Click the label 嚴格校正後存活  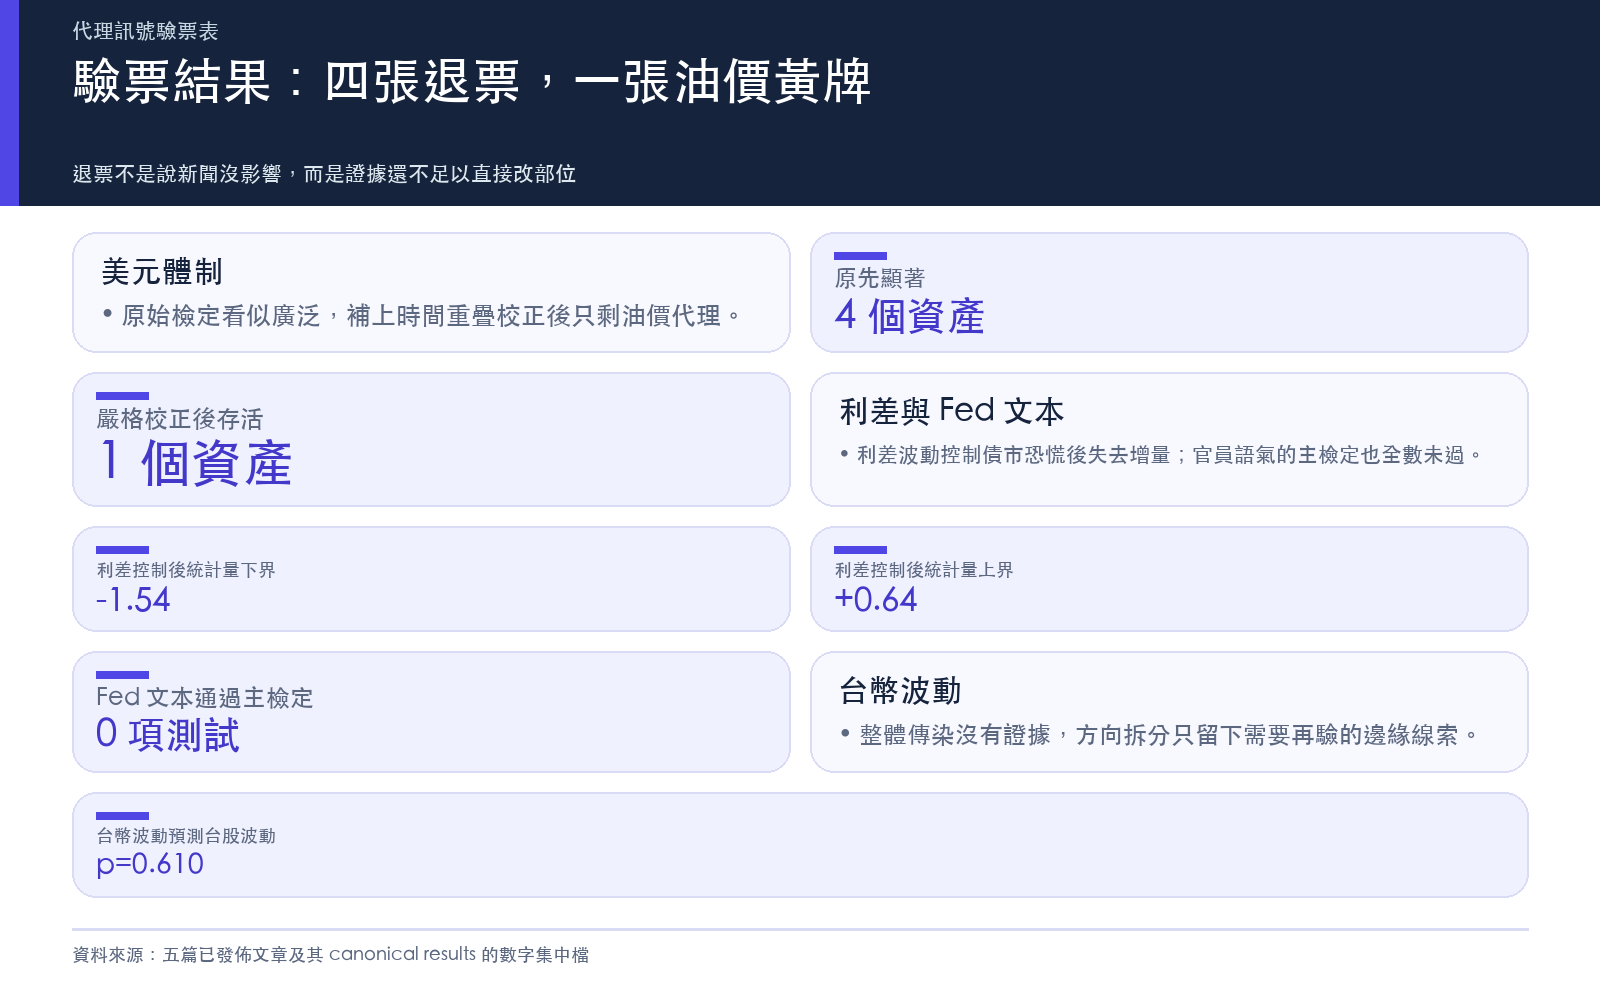(x=180, y=419)
